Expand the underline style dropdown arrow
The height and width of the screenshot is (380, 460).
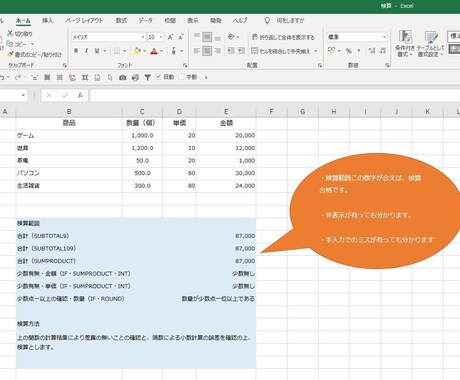[x=104, y=51]
